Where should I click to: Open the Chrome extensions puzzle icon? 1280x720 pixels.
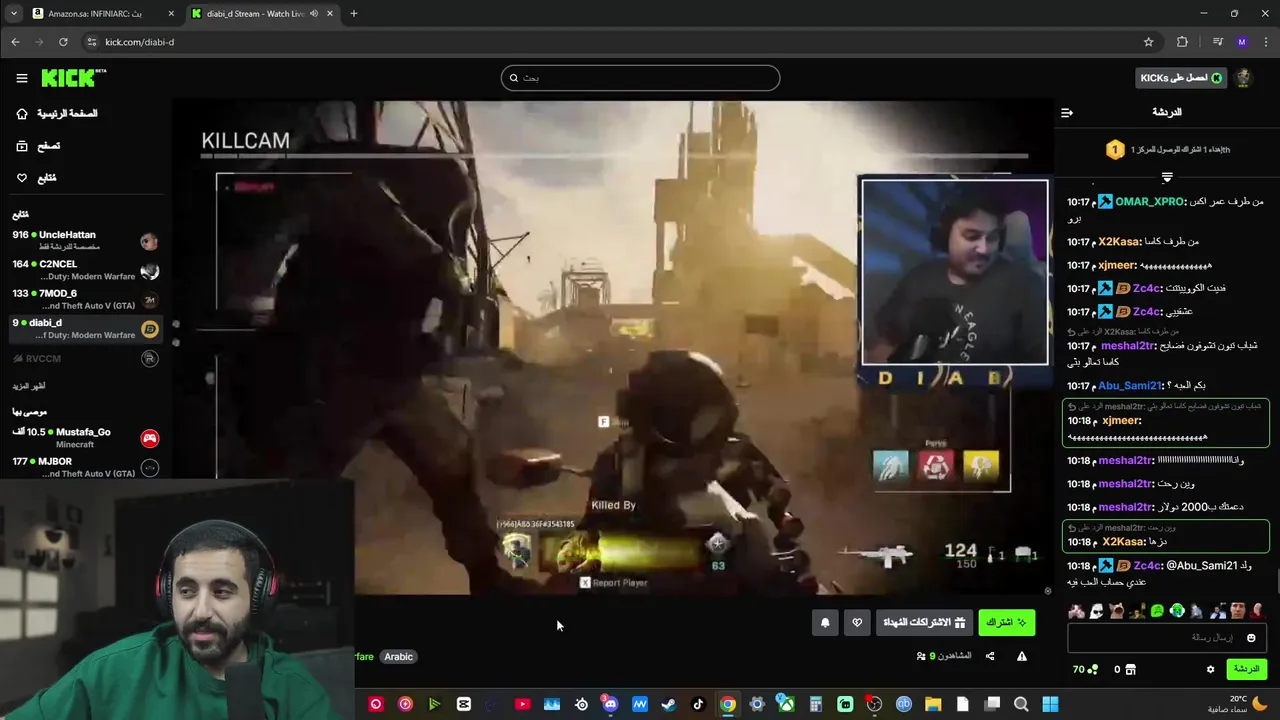point(1182,42)
